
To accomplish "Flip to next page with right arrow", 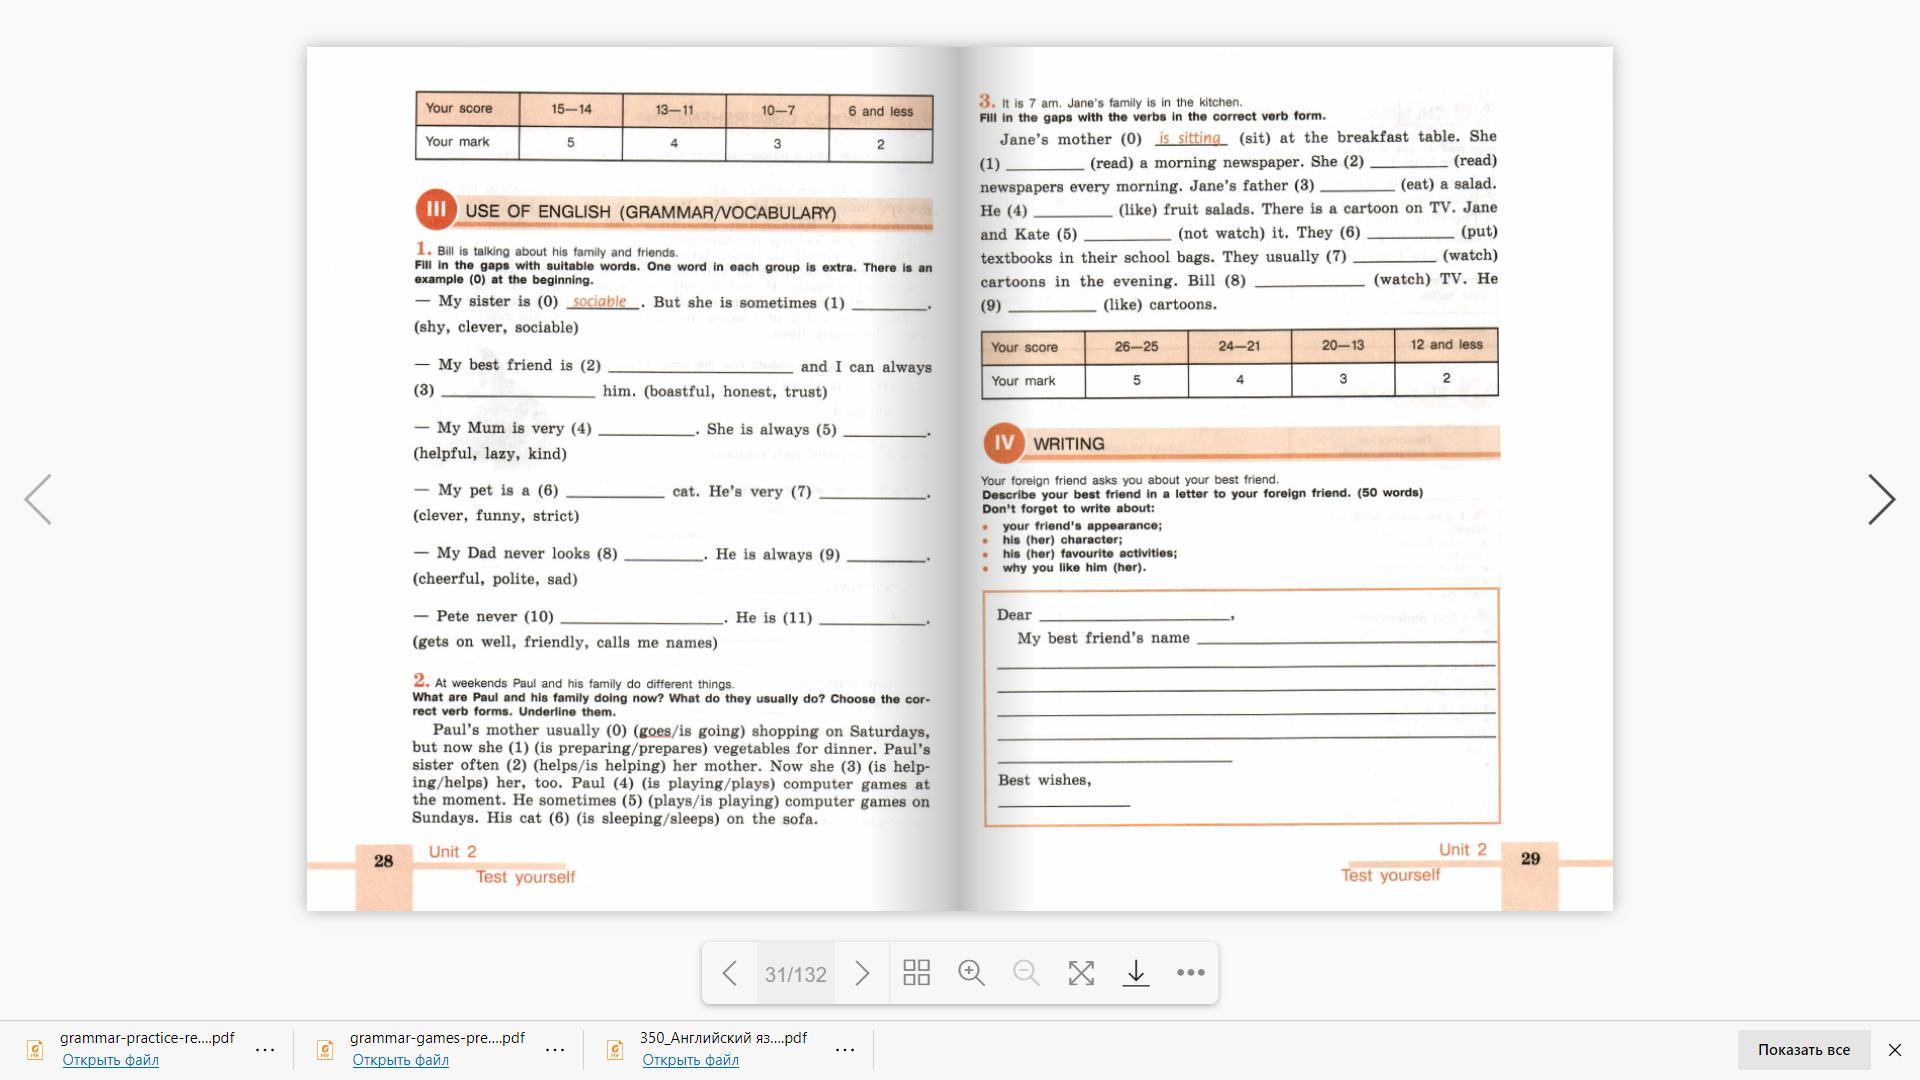I will click(1881, 499).
